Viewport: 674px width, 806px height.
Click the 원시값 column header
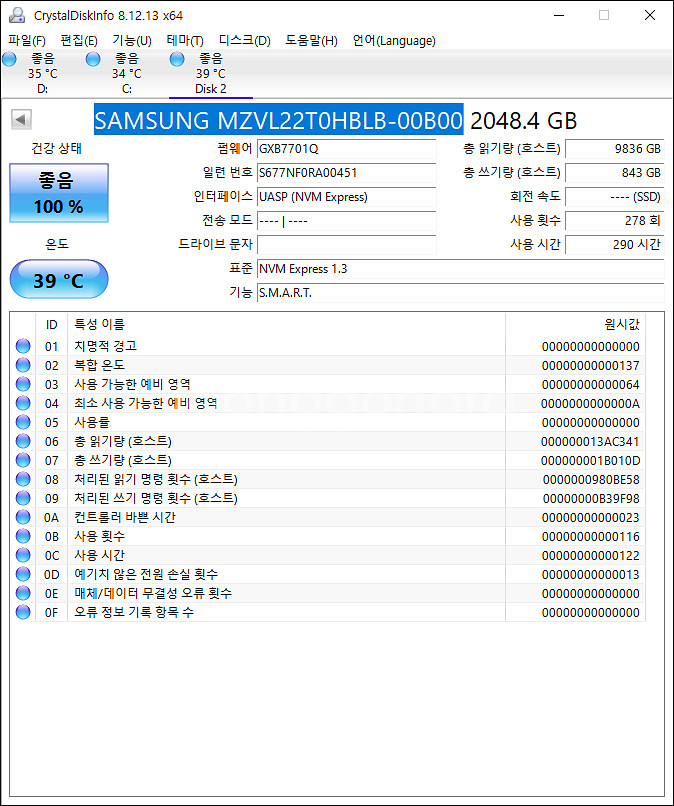[575, 324]
